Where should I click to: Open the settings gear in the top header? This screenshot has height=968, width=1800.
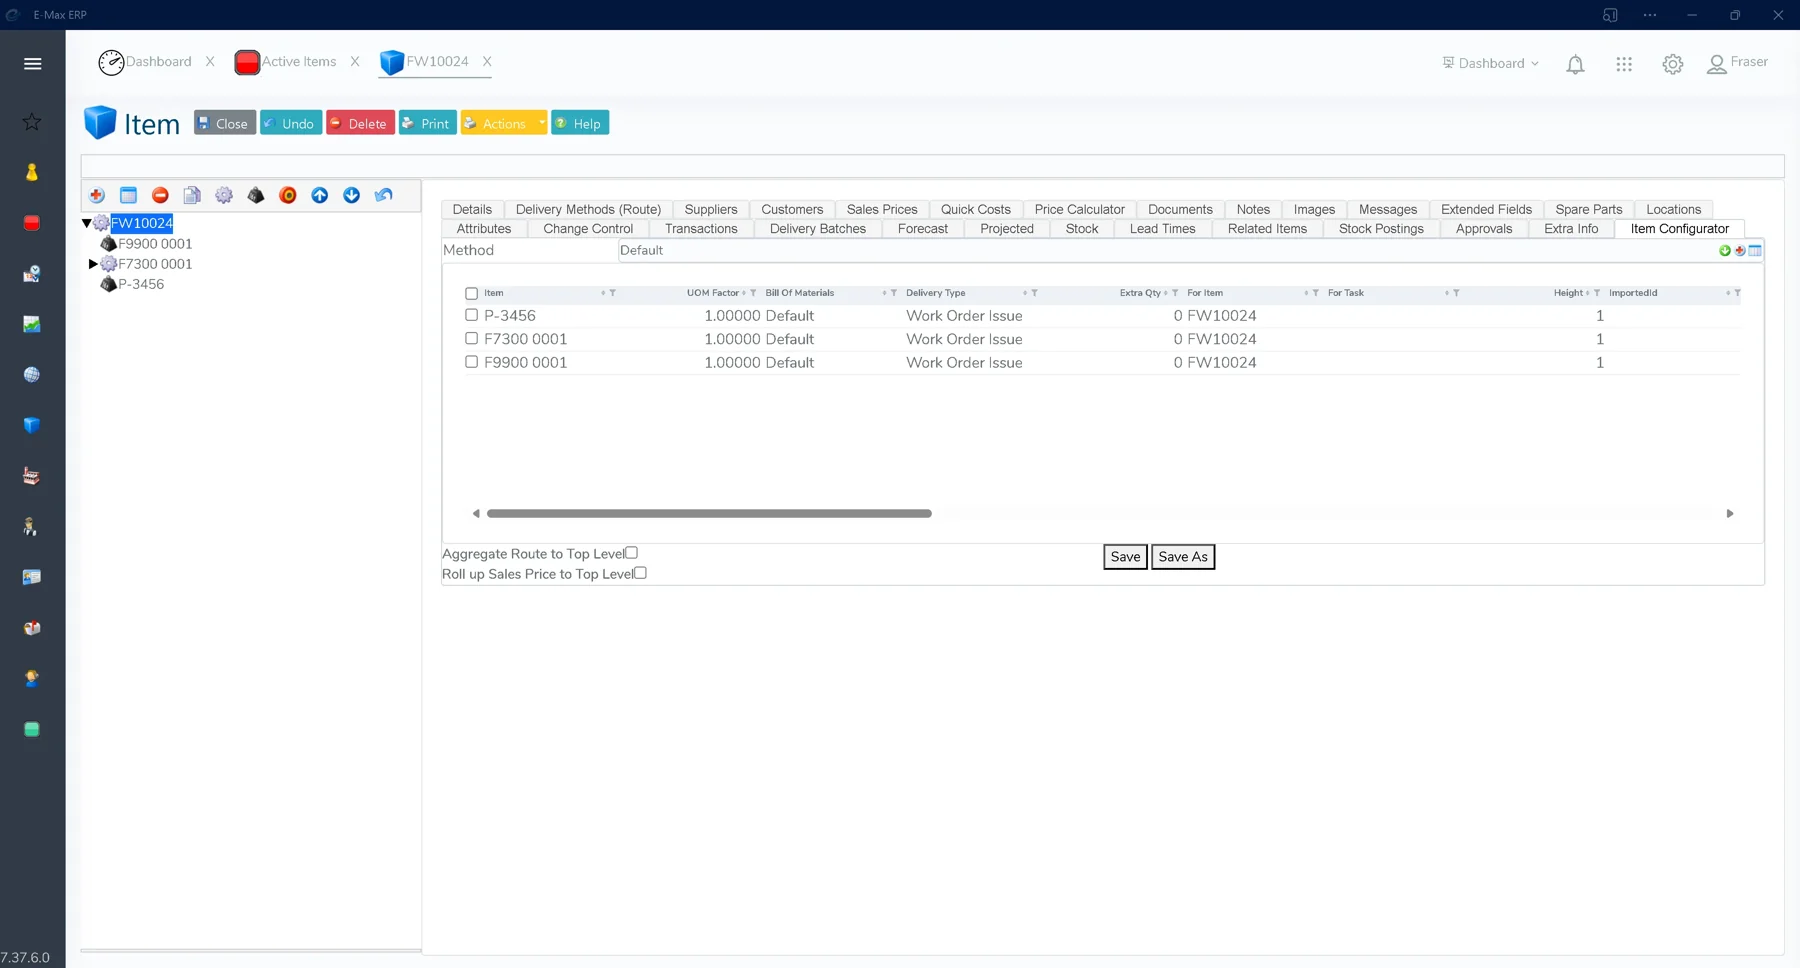(1673, 64)
